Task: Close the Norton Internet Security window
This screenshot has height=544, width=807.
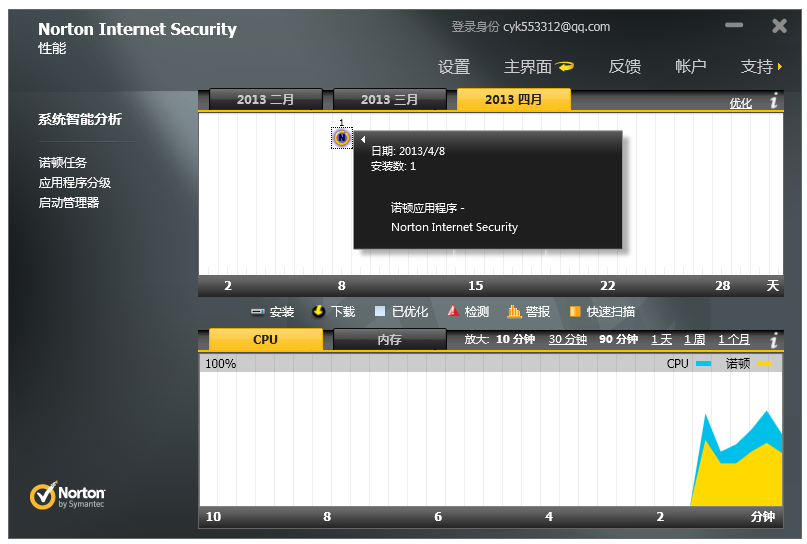Action: (x=779, y=26)
